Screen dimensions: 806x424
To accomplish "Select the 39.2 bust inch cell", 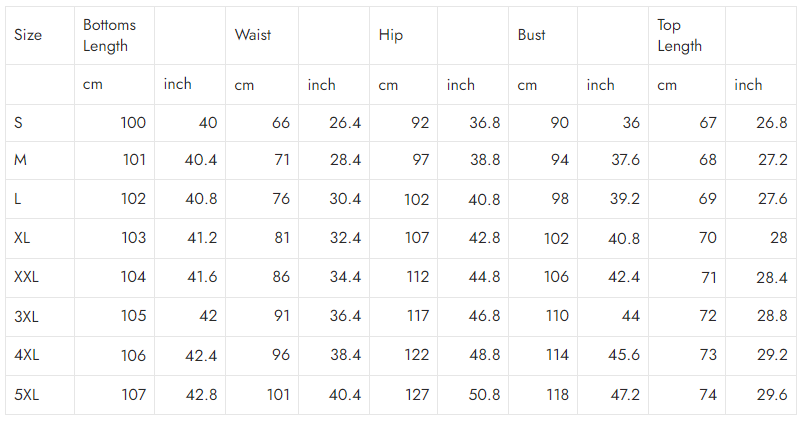I will pyautogui.click(x=624, y=199).
